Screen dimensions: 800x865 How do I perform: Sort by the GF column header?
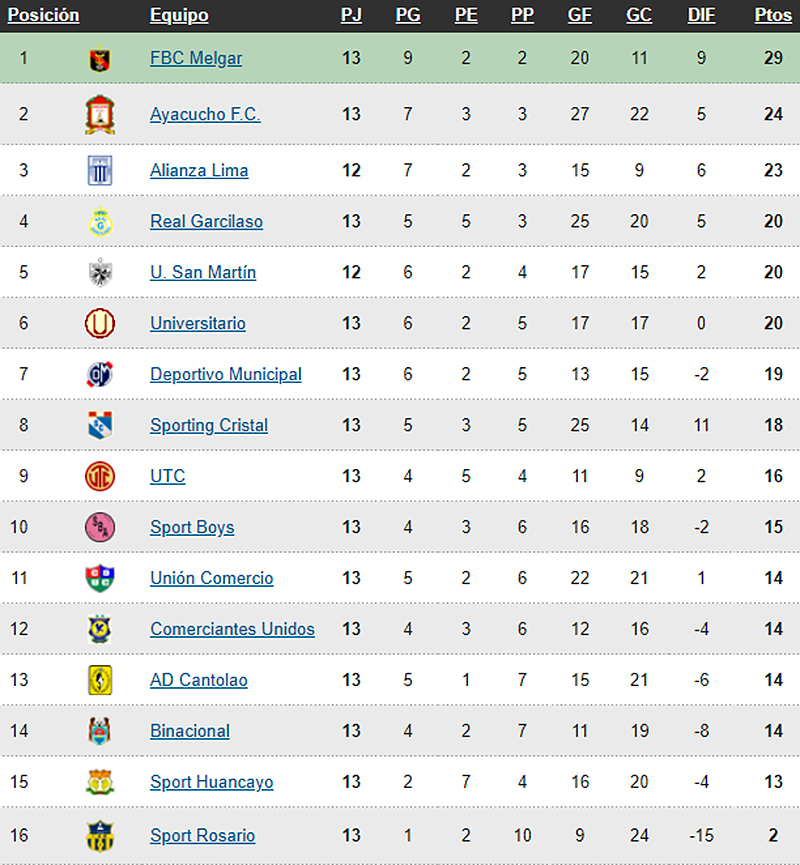(x=579, y=15)
